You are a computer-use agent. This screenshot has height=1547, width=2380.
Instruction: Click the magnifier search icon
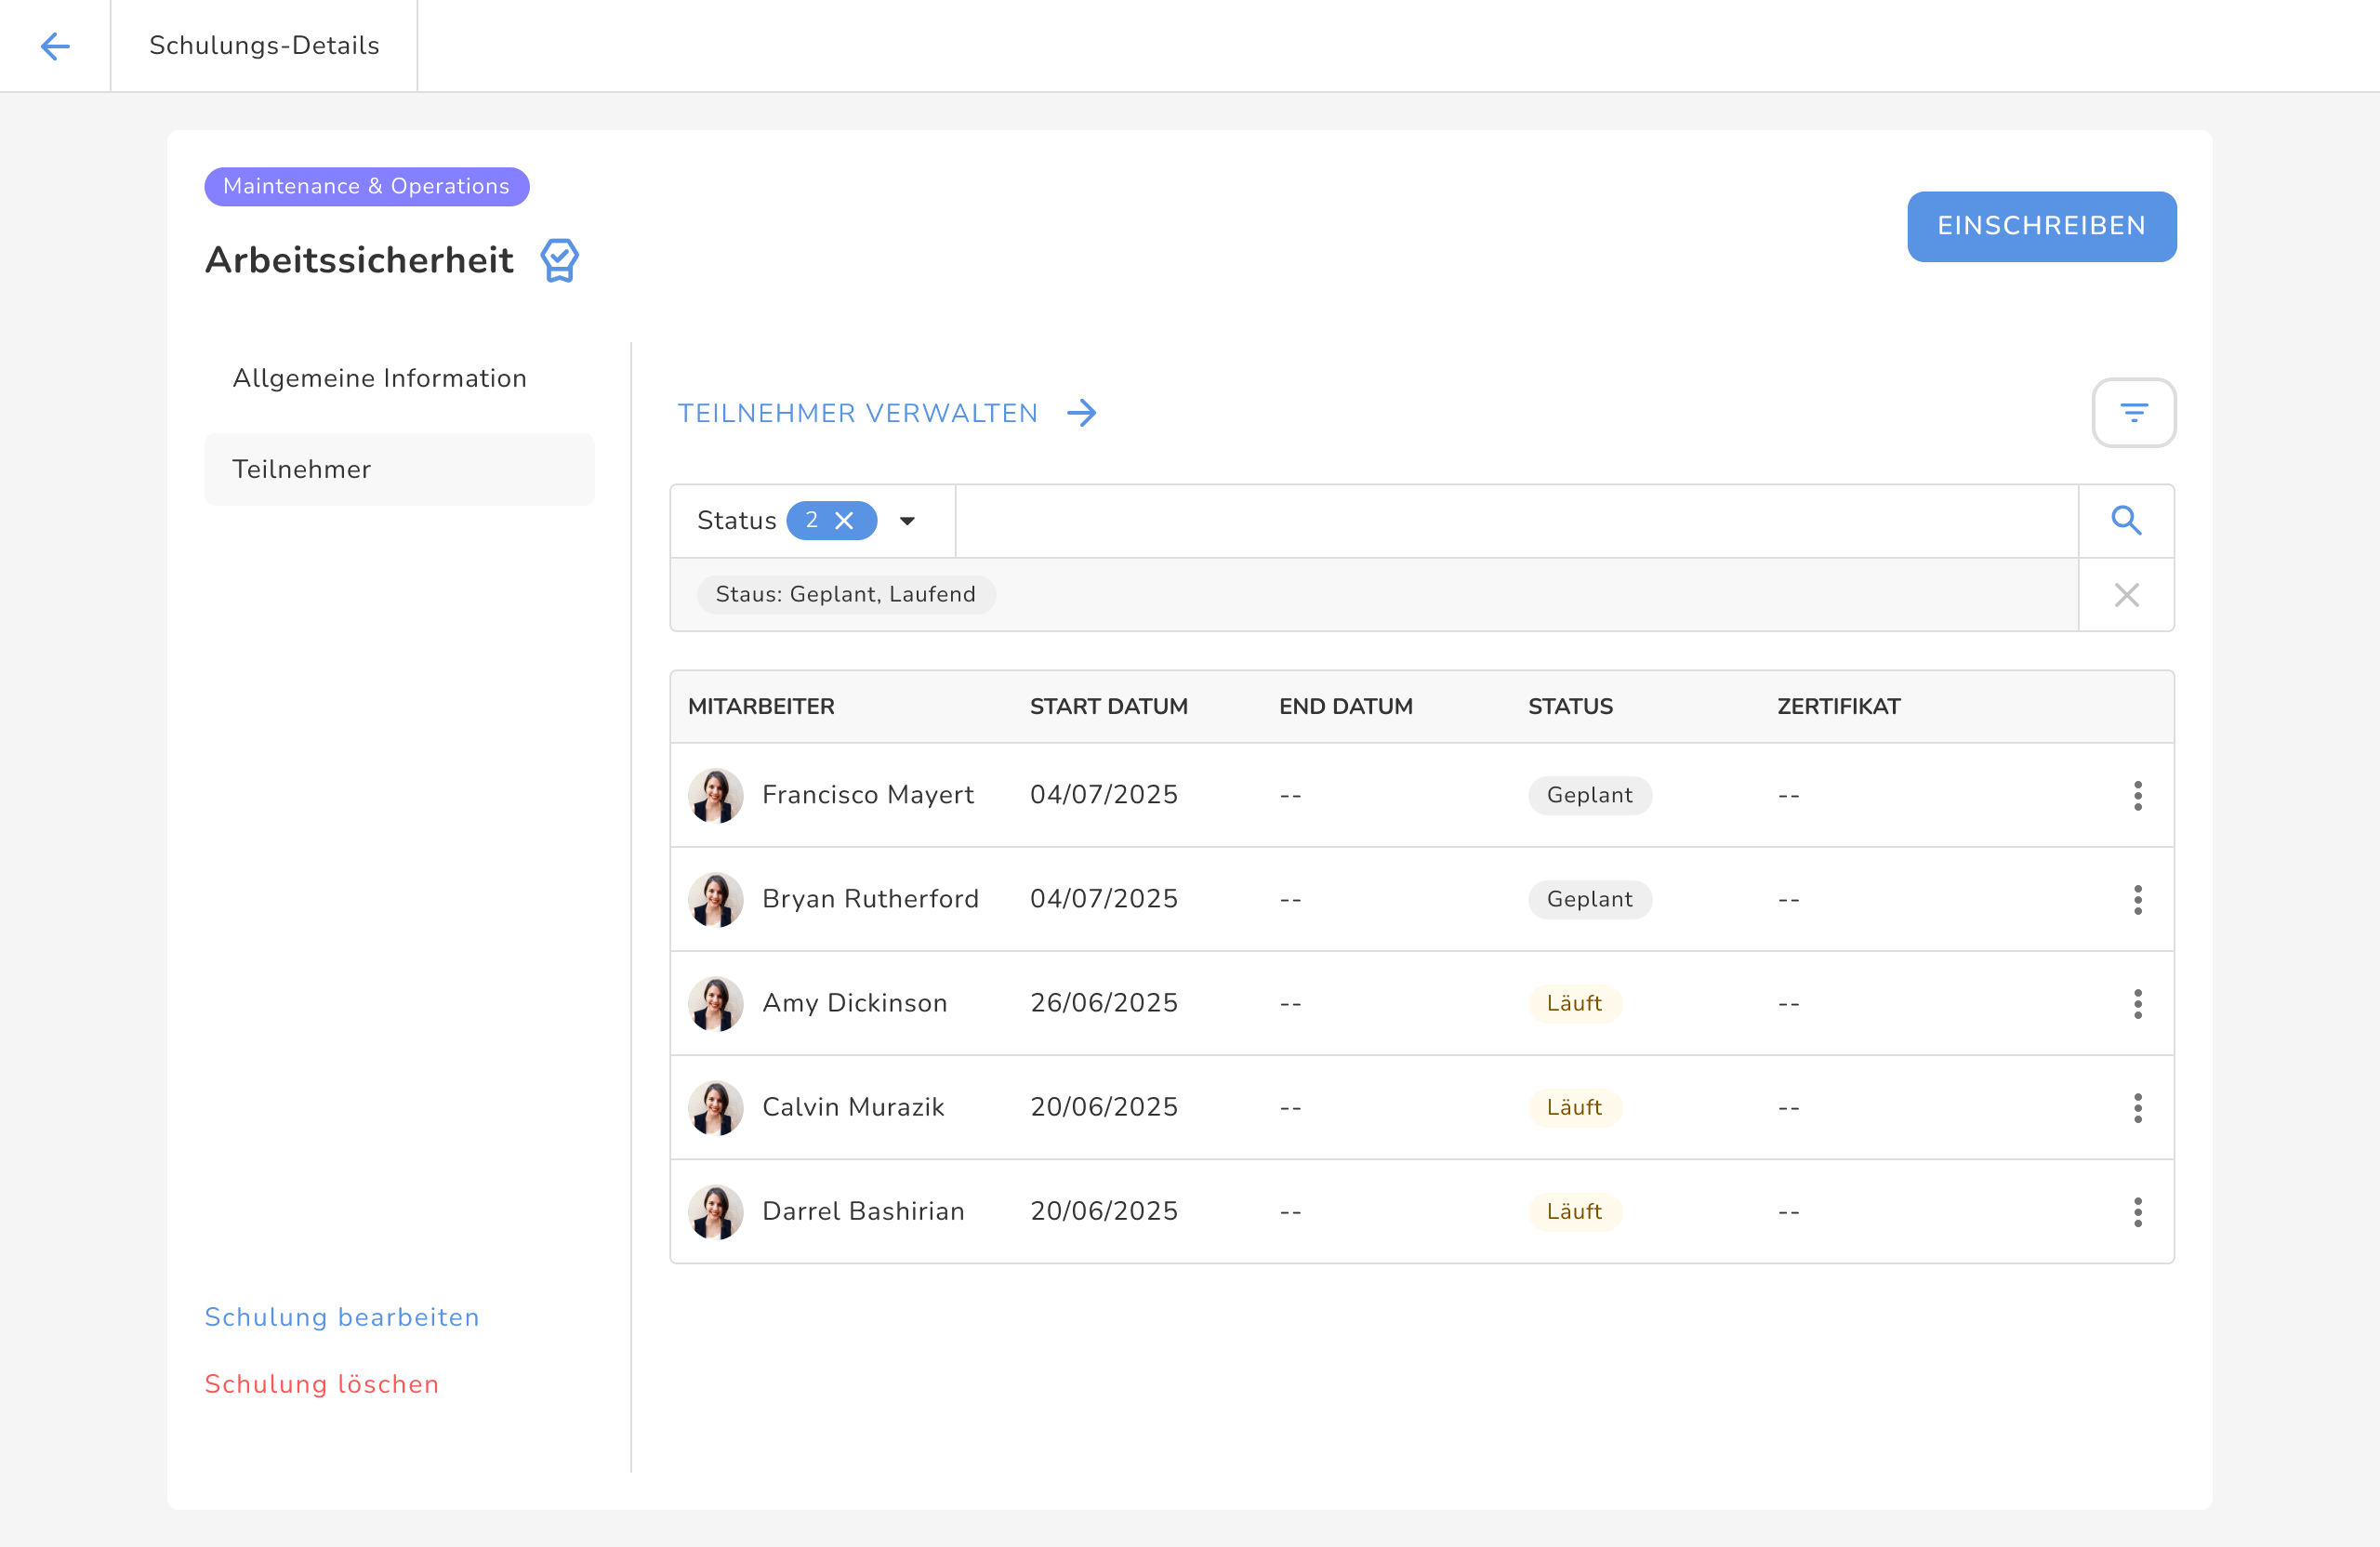click(x=2125, y=521)
